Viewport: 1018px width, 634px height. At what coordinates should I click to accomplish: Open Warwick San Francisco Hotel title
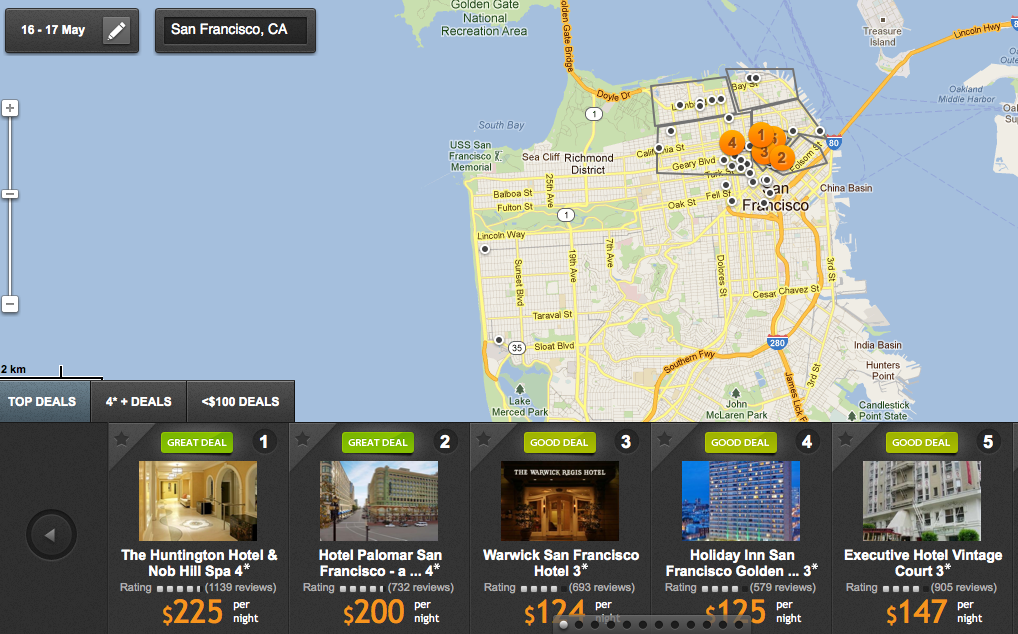pos(561,563)
